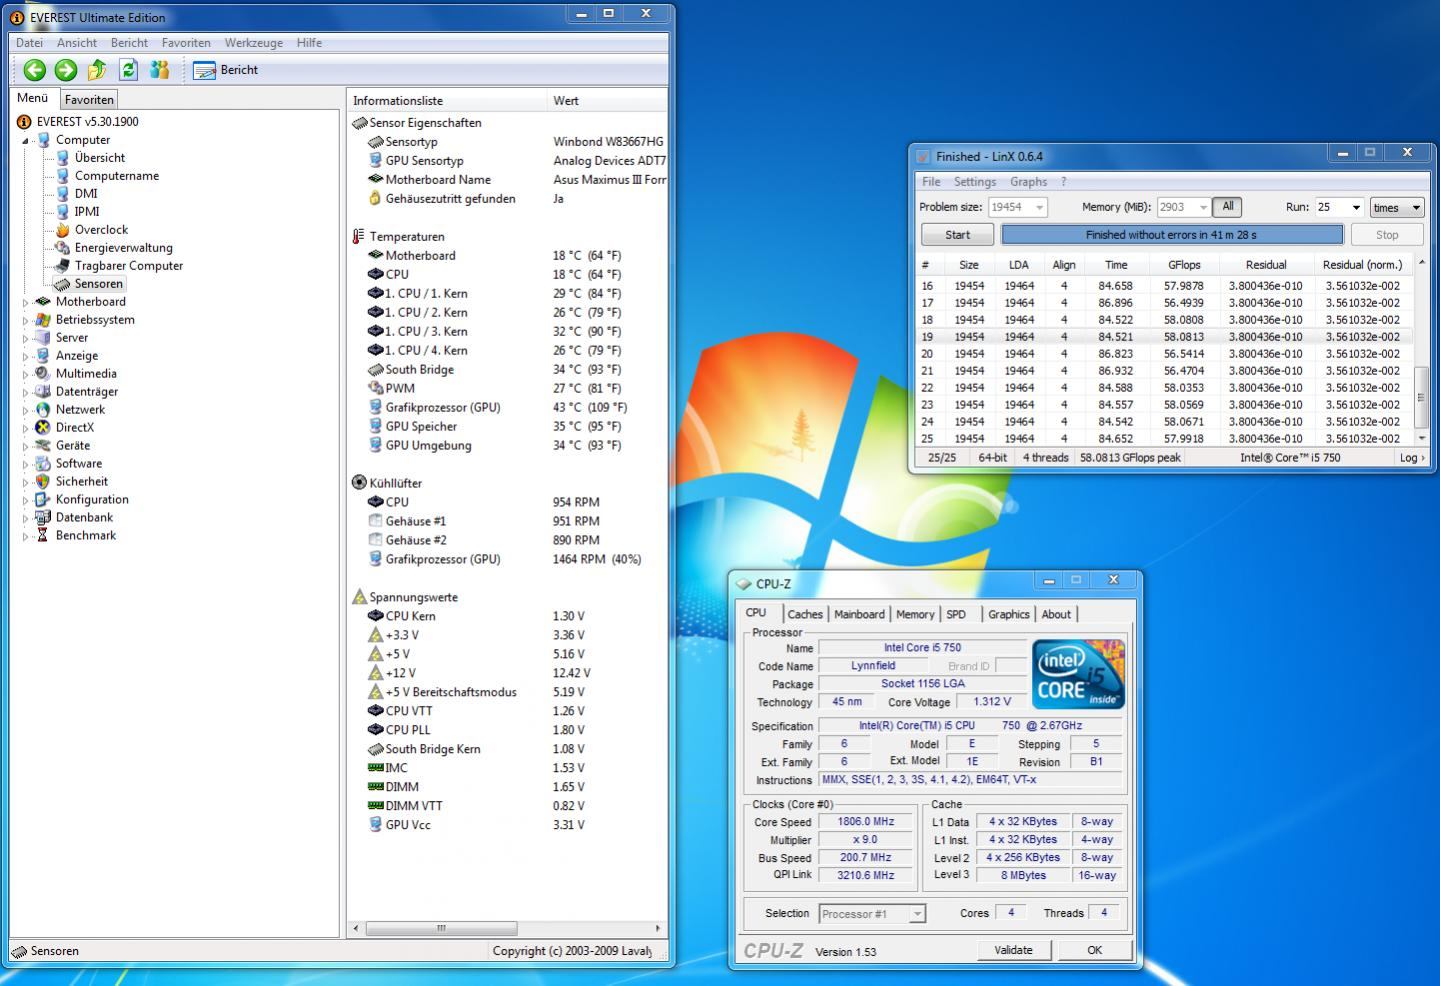
Task: Select Overclock in the Computer tree
Action: click(101, 230)
